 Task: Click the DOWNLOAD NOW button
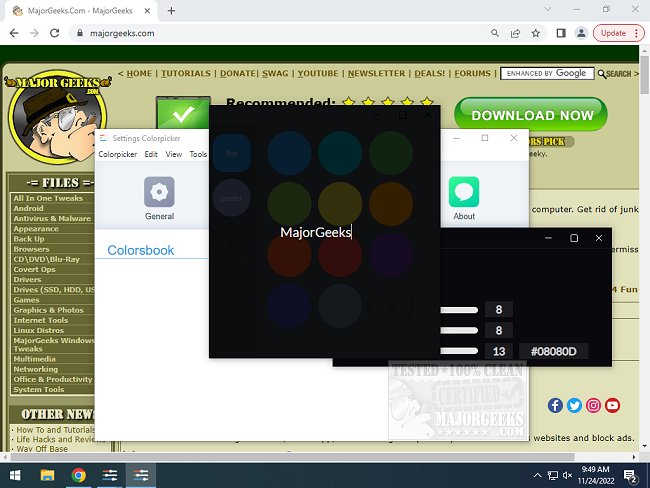coord(531,114)
